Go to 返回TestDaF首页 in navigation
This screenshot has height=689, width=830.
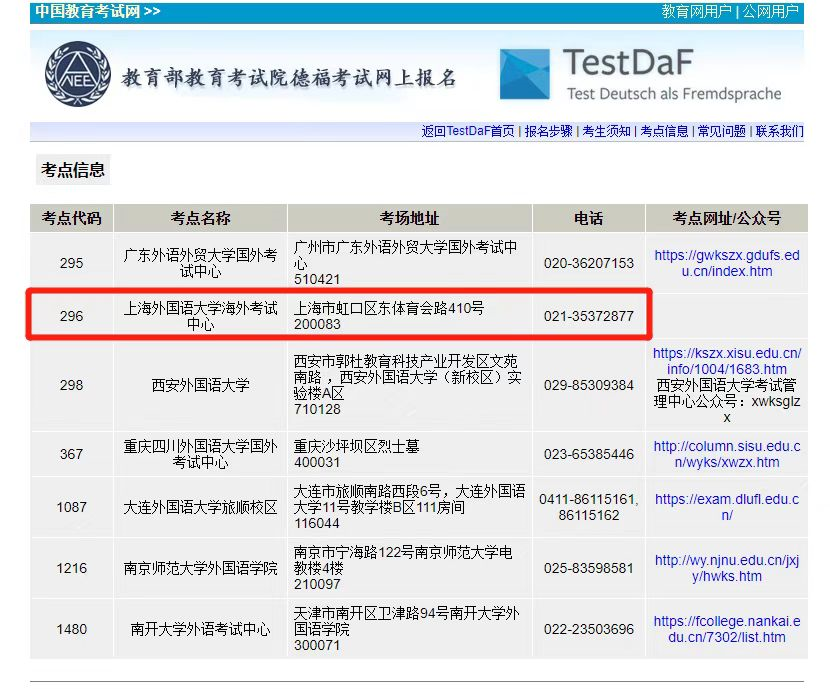[x=468, y=131]
